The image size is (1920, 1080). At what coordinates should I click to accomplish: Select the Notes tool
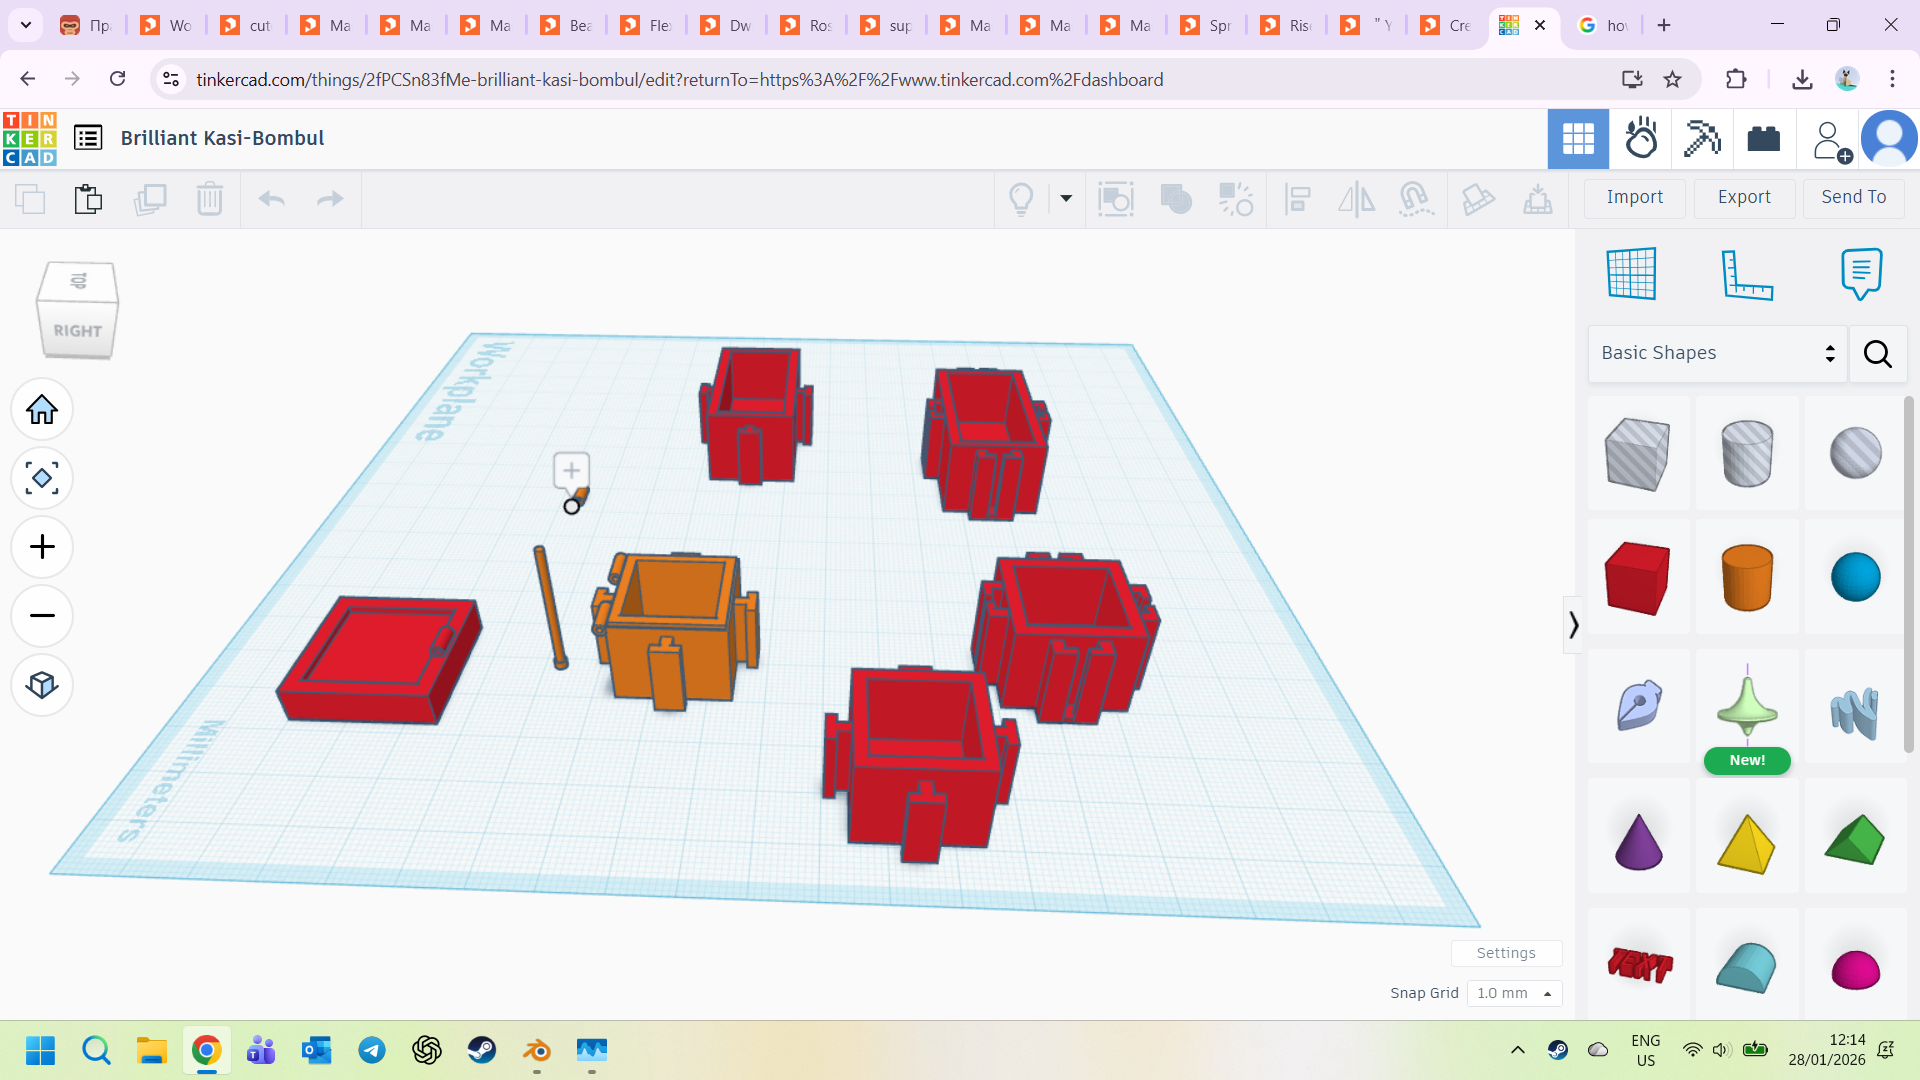pyautogui.click(x=1861, y=273)
